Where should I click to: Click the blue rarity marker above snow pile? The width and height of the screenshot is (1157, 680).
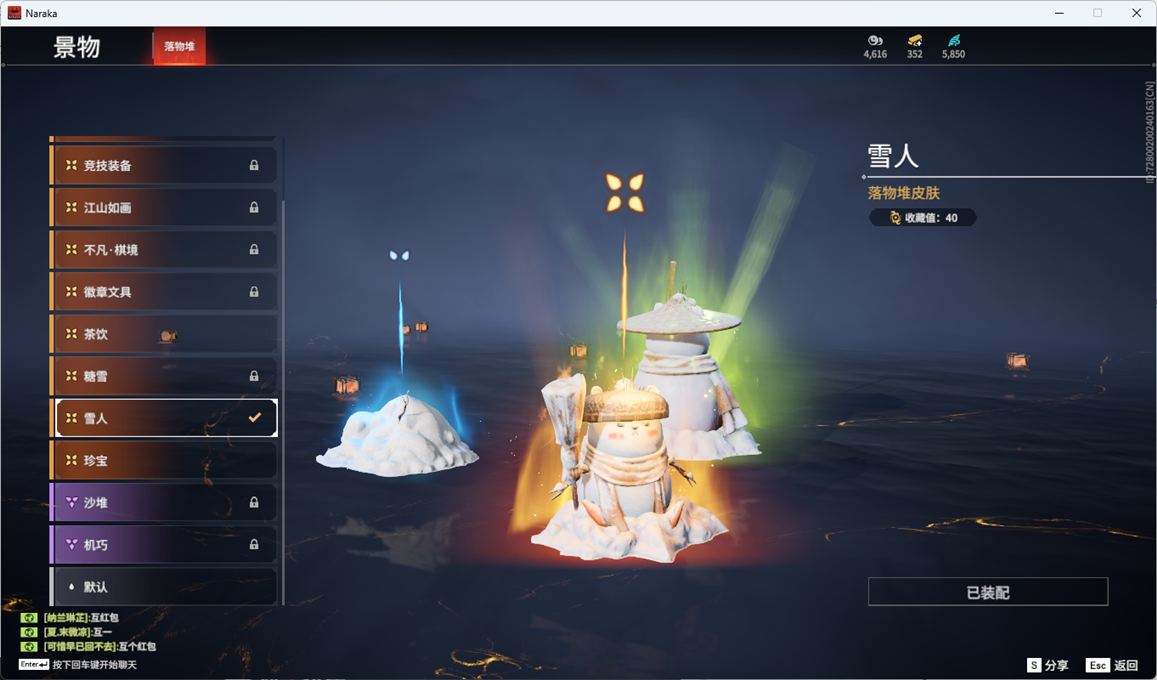pos(399,255)
